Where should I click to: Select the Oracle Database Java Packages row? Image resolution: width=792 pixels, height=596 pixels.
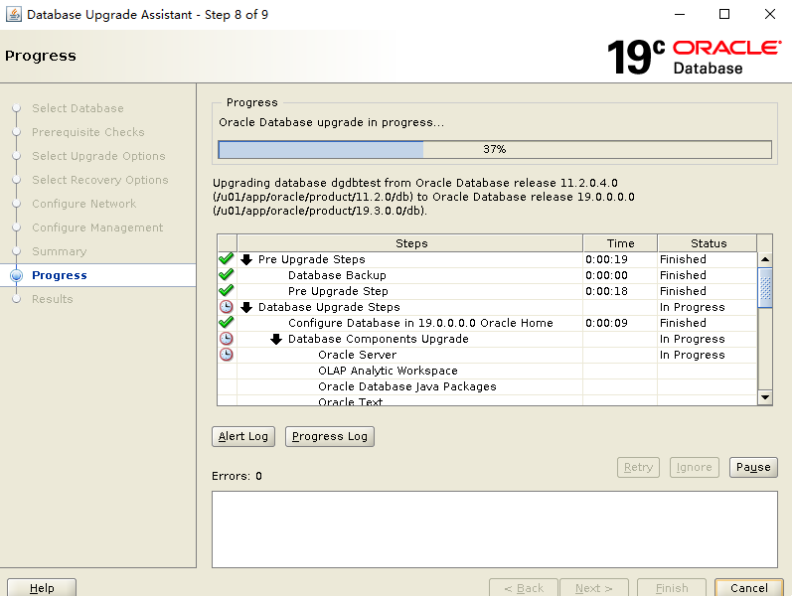[407, 386]
